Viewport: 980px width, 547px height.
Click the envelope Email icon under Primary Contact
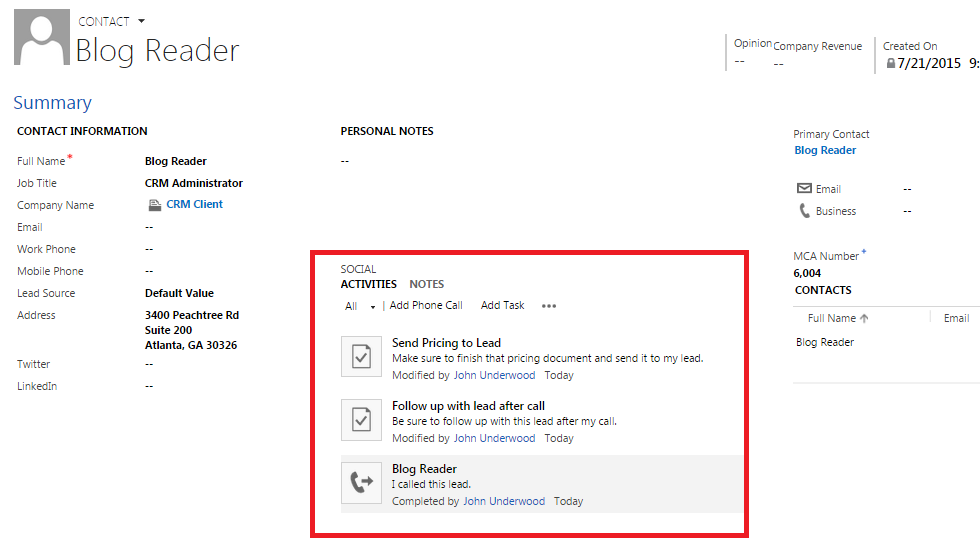click(804, 189)
